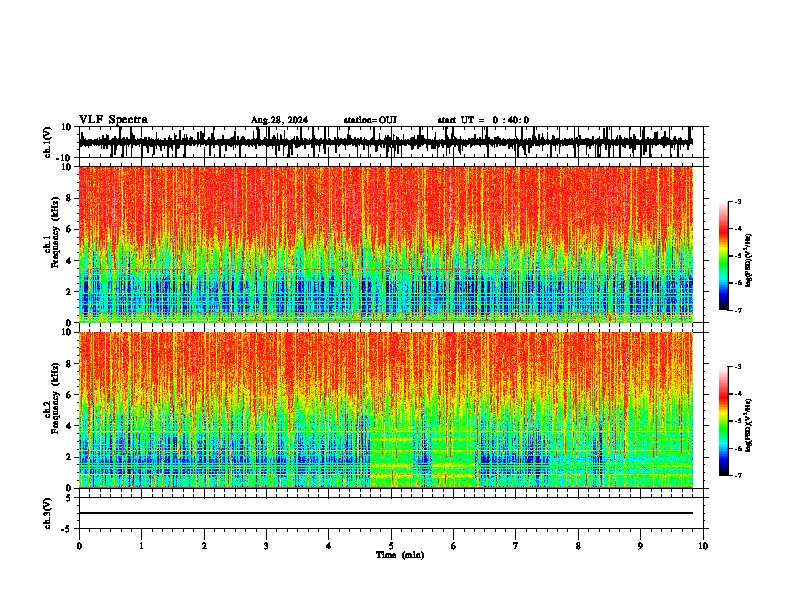The width and height of the screenshot is (792, 612).
Task: Click time axis tick label "3"
Action: 266,546
